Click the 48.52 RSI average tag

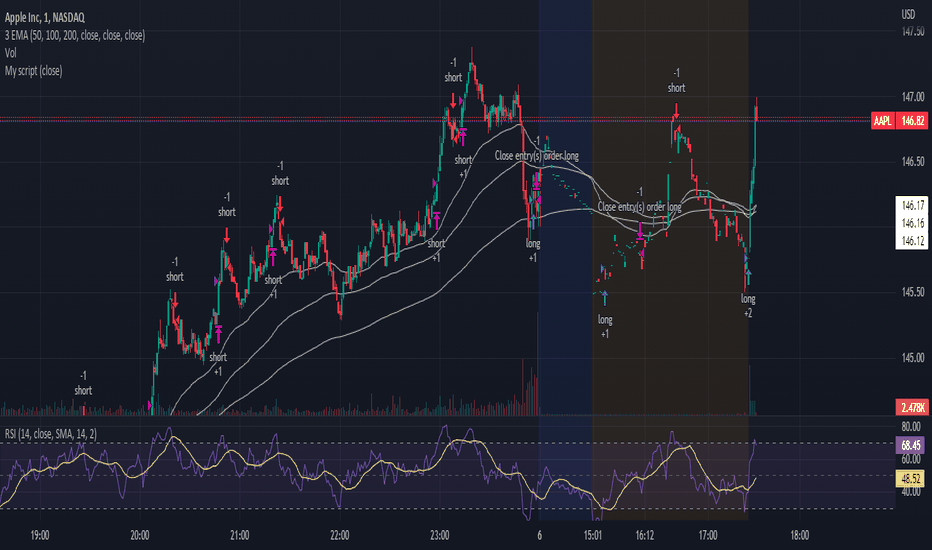911,479
